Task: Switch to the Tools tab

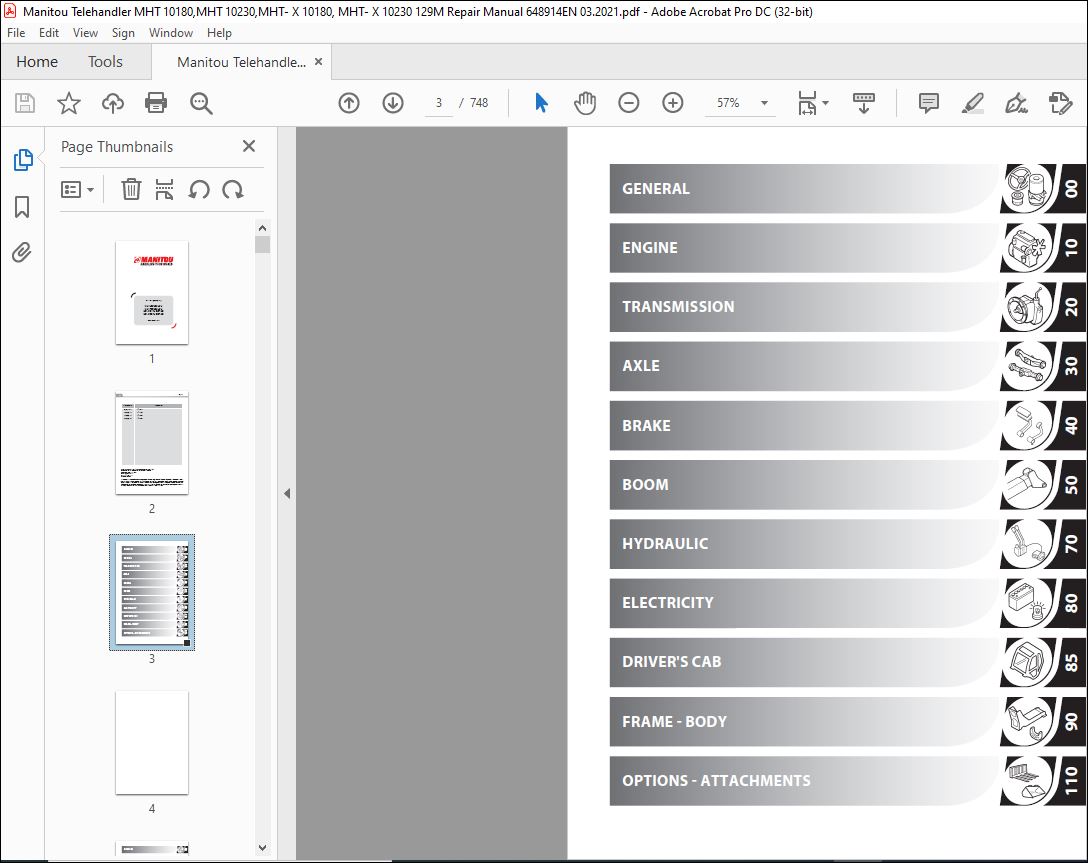Action: click(105, 62)
